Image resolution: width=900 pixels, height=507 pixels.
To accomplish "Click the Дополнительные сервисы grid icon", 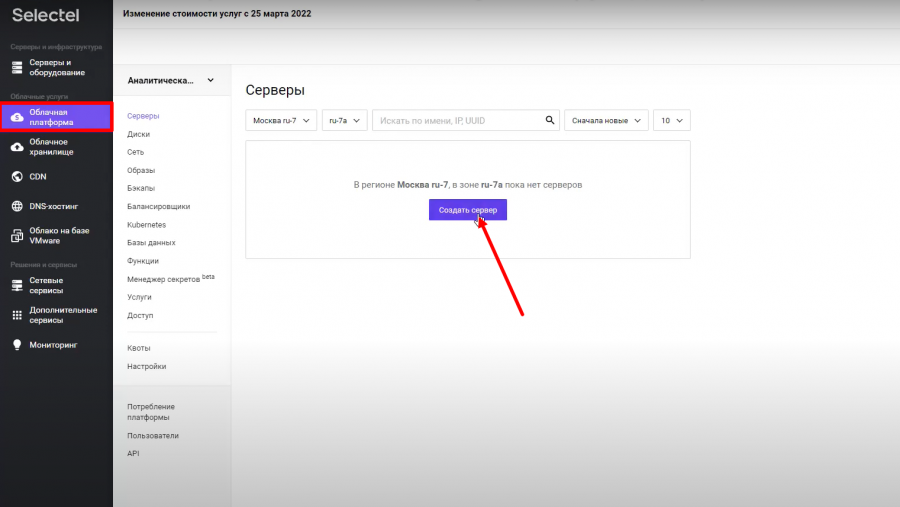I will [x=17, y=315].
